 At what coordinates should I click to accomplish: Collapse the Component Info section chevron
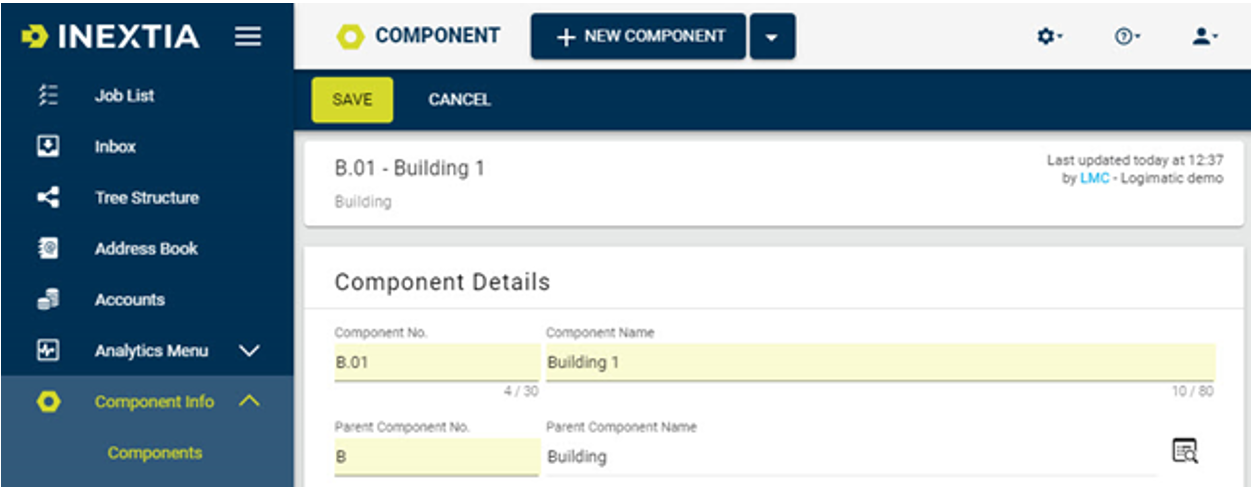tap(250, 402)
